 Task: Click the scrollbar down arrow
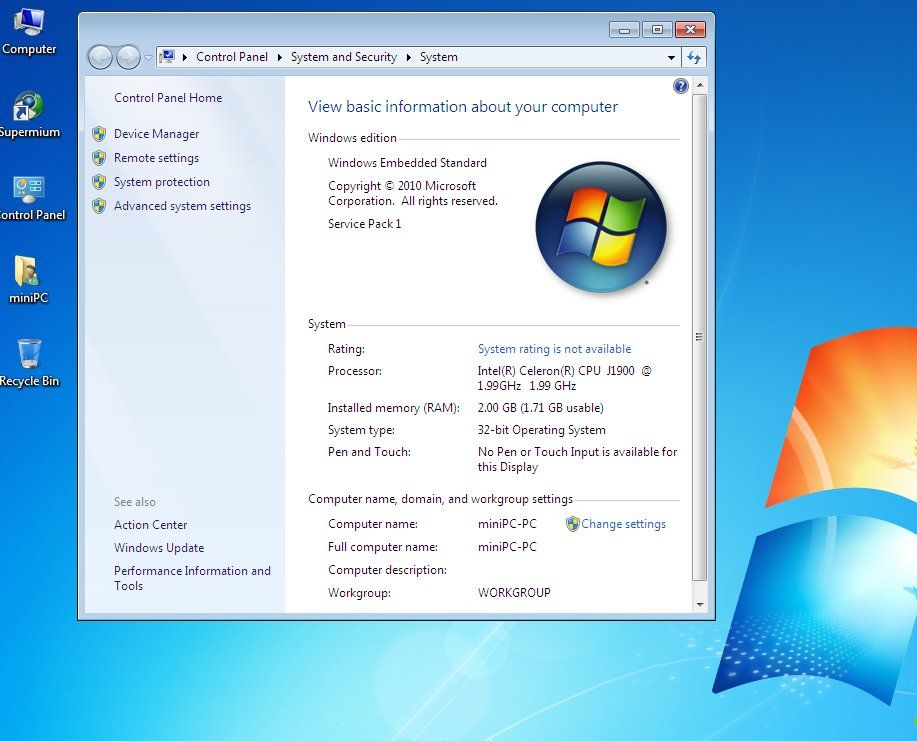pyautogui.click(x=699, y=605)
